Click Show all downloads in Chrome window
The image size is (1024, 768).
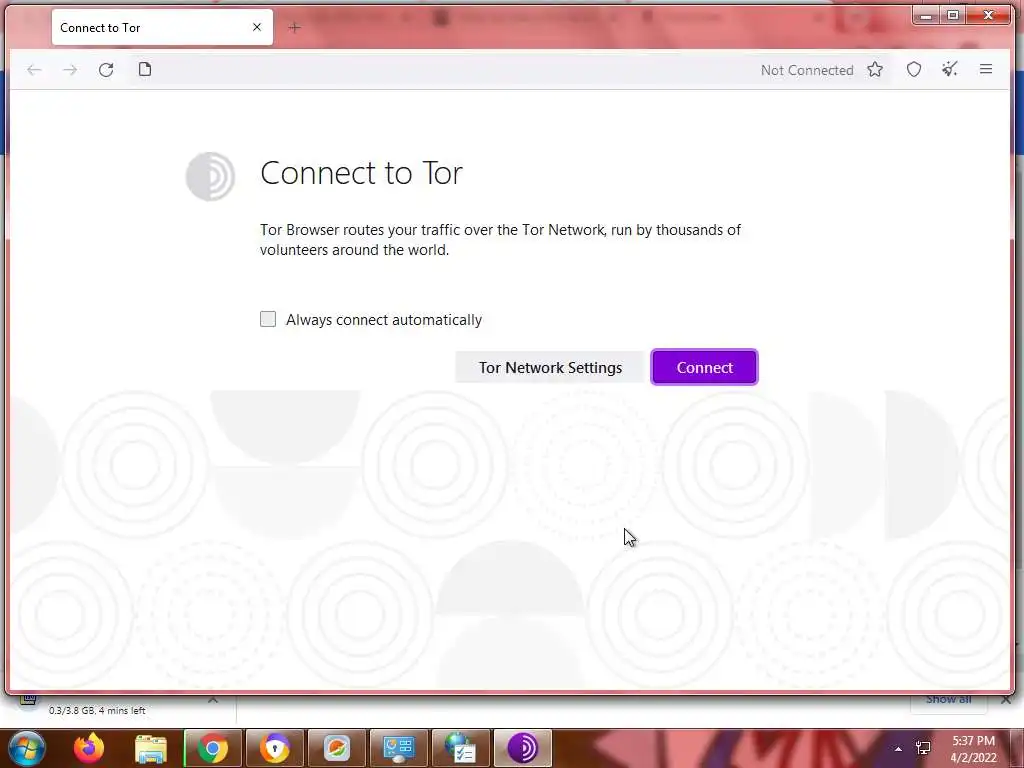click(x=948, y=699)
